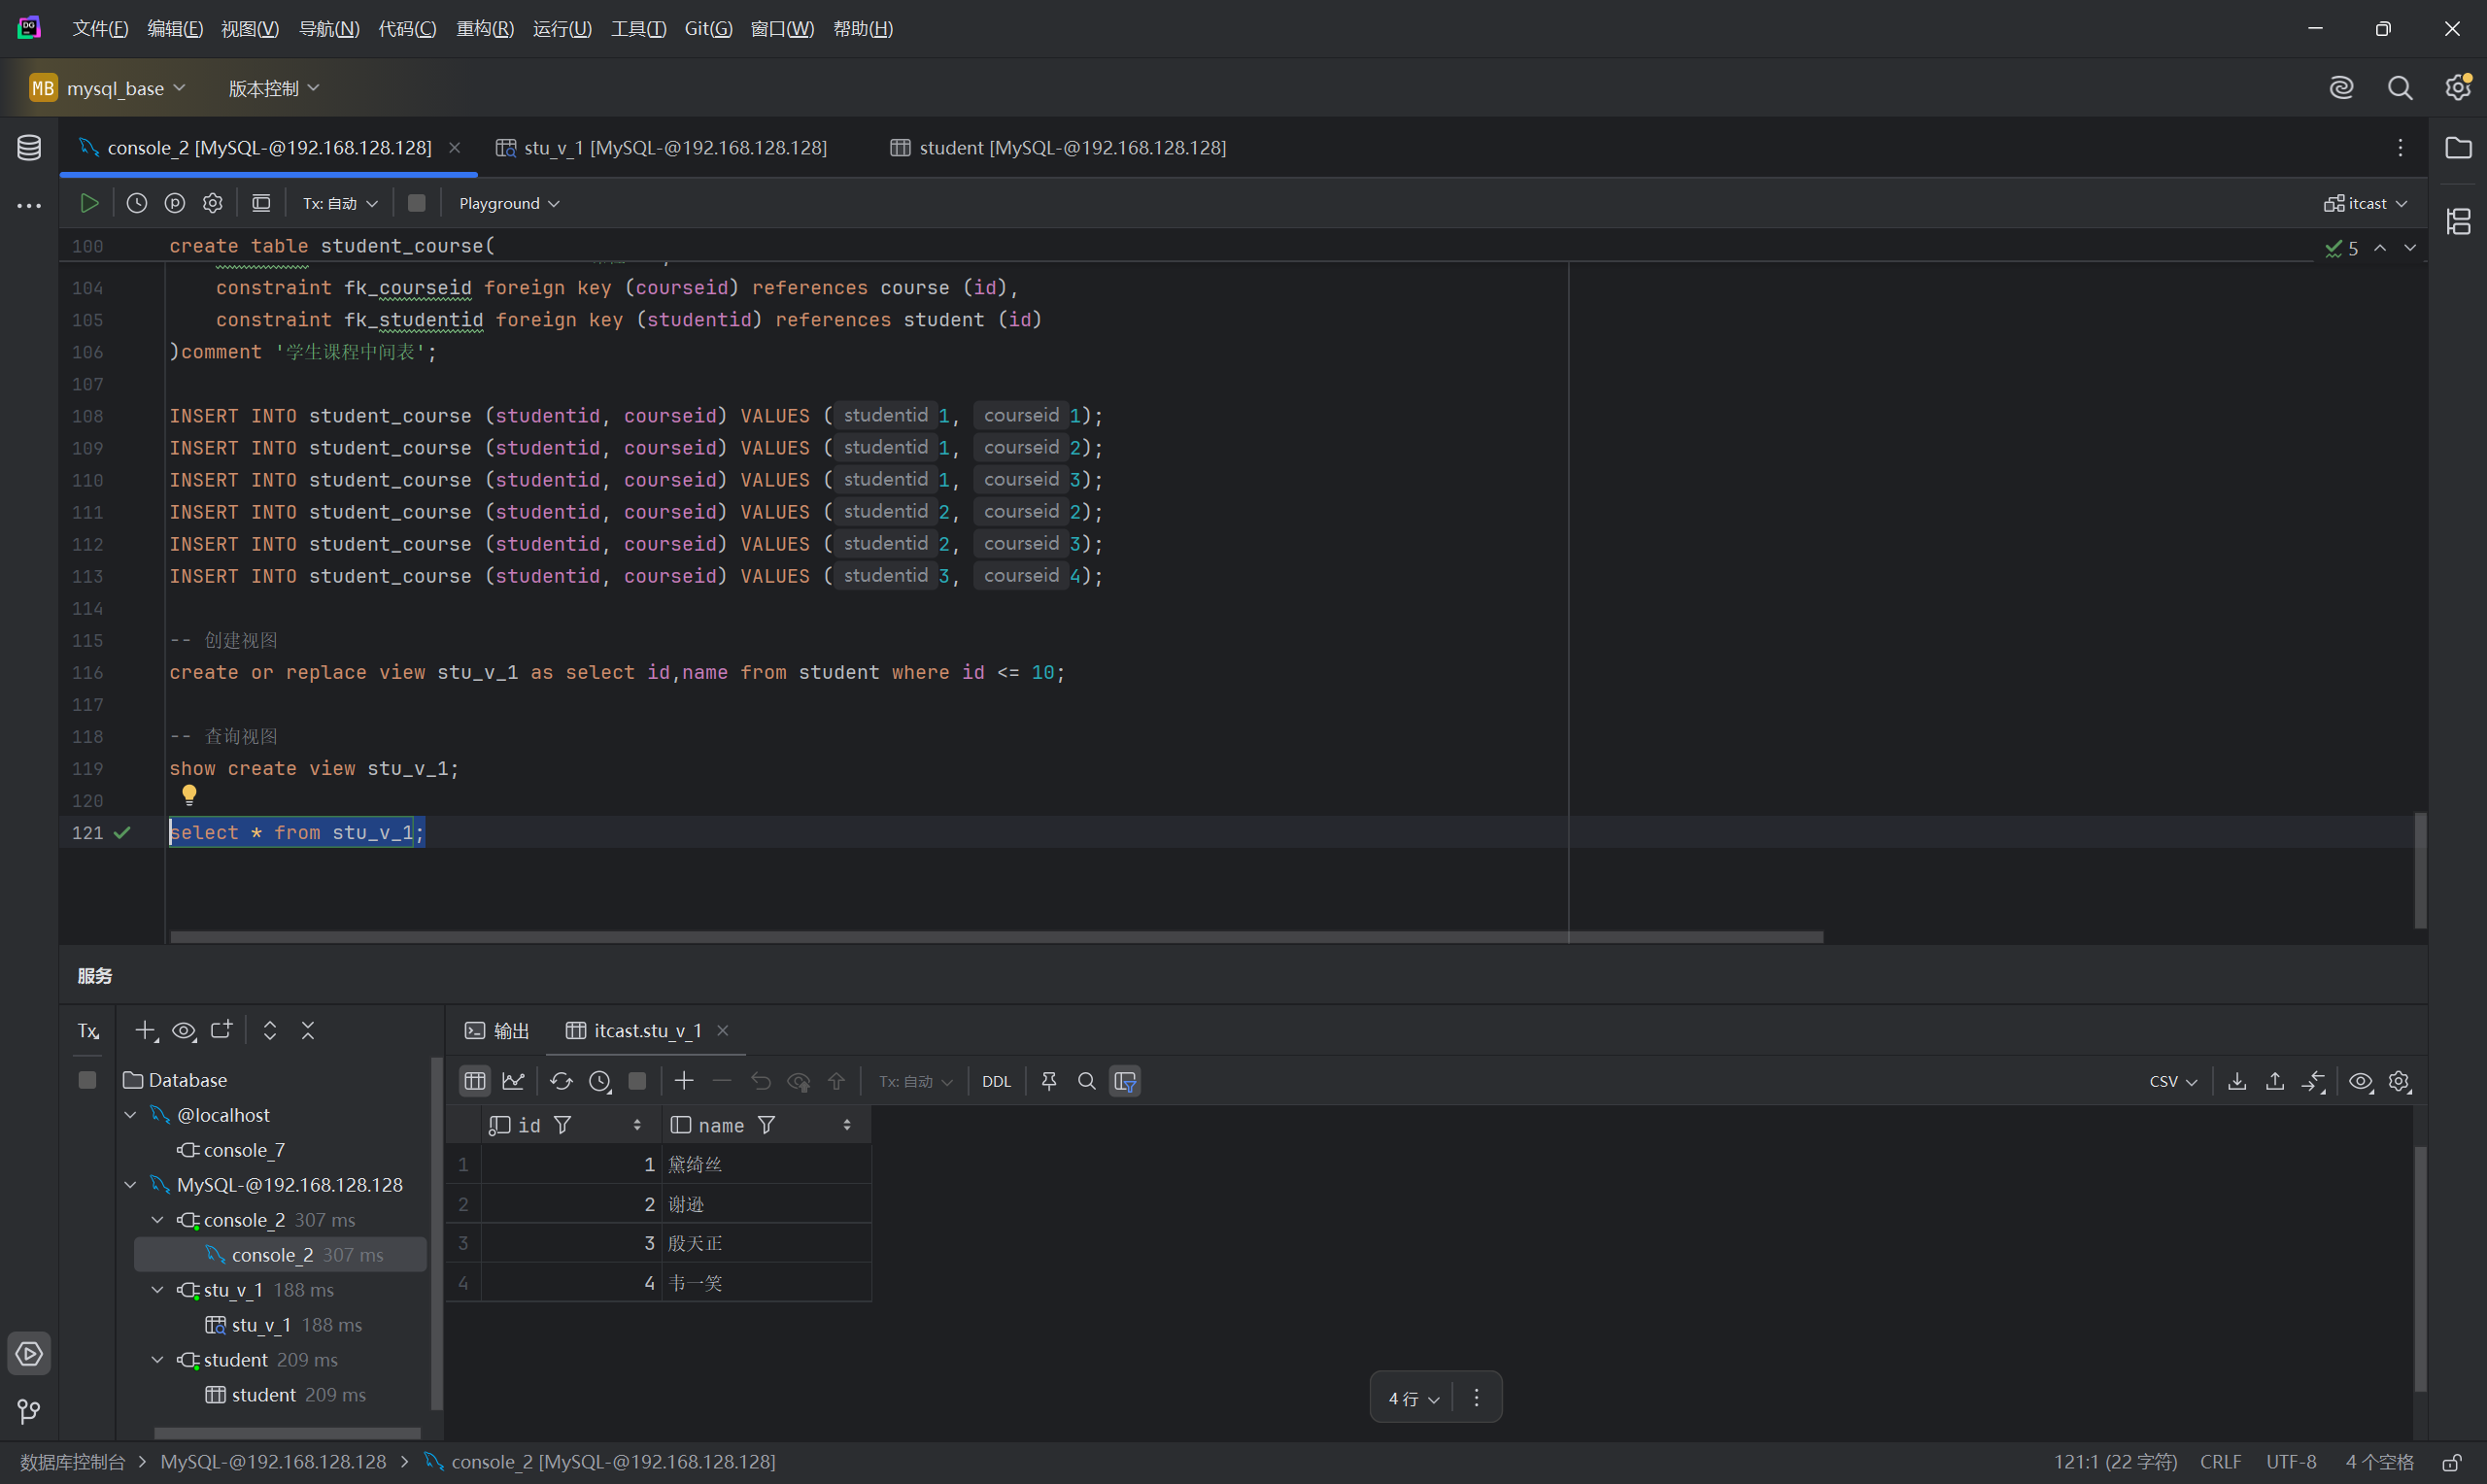Run the SQL statement with the execute button
The height and width of the screenshot is (1484, 2487).
coord(89,203)
